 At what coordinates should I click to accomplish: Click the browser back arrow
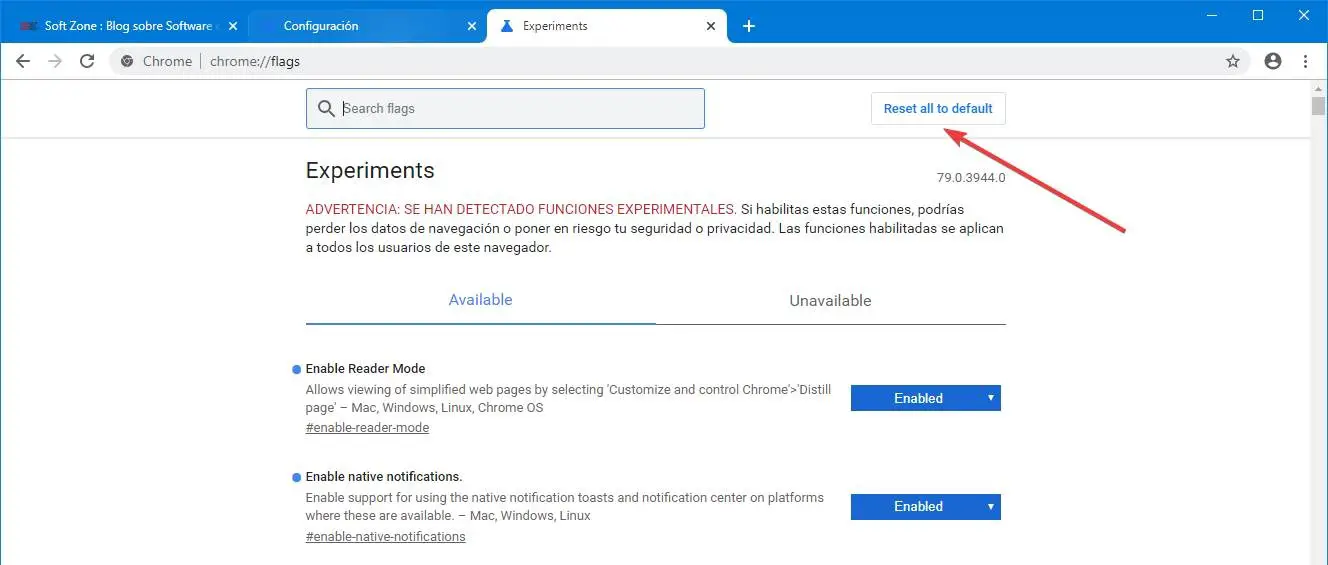click(23, 61)
